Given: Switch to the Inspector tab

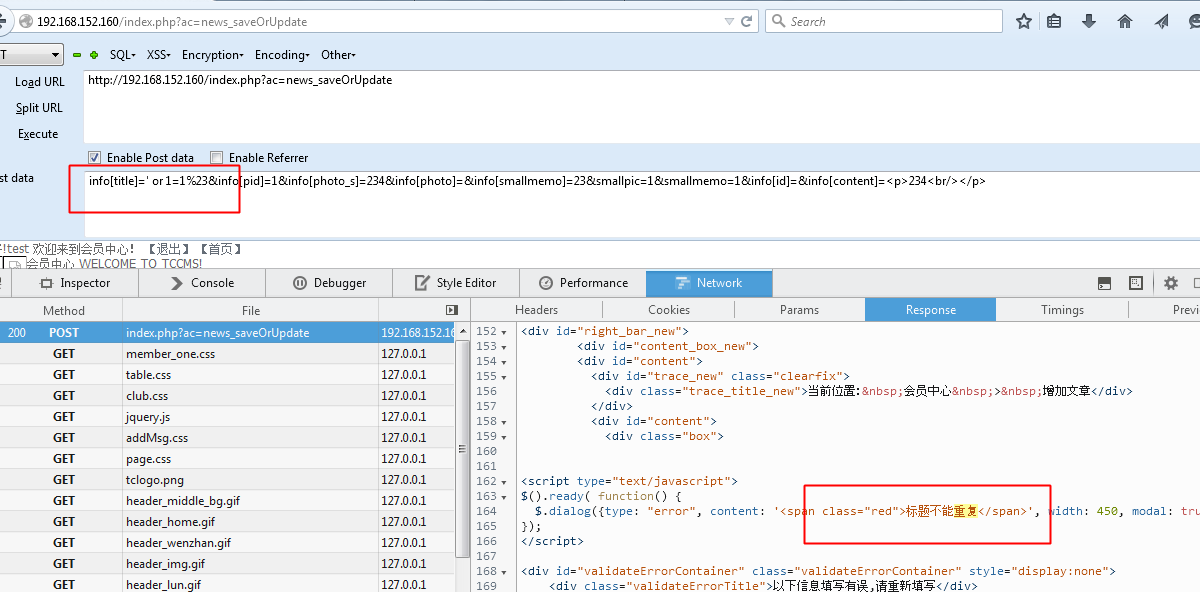Looking at the screenshot, I should pos(76,283).
